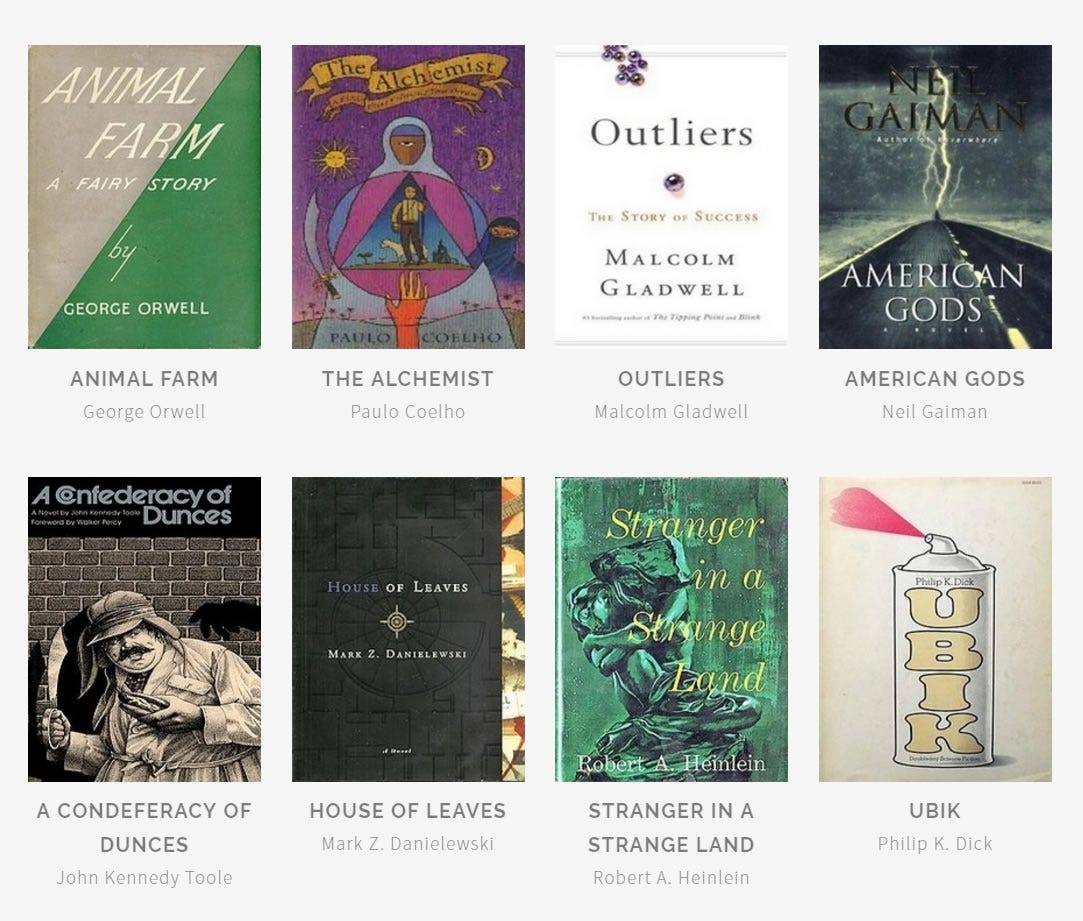Click STRANGER IN A STRANGE LAND title
The height and width of the screenshot is (921, 1083).
pyautogui.click(x=671, y=827)
